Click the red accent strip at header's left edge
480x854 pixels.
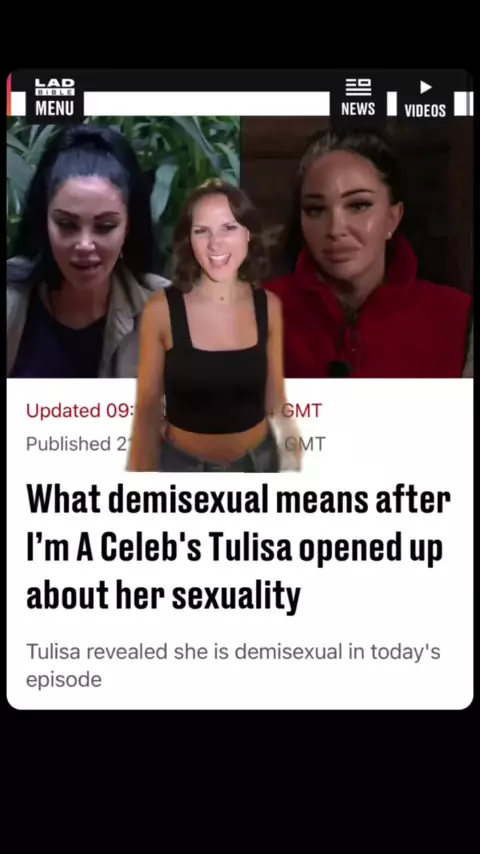[x=9, y=94]
